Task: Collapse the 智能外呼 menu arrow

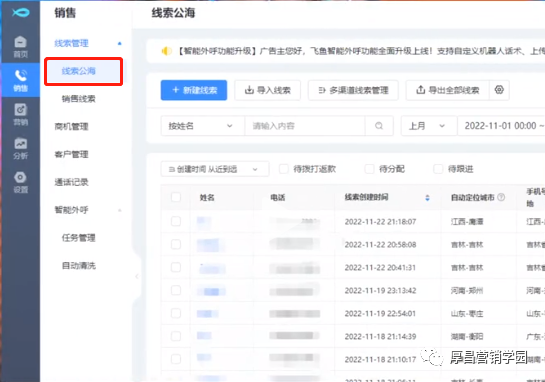Action: click(x=120, y=210)
